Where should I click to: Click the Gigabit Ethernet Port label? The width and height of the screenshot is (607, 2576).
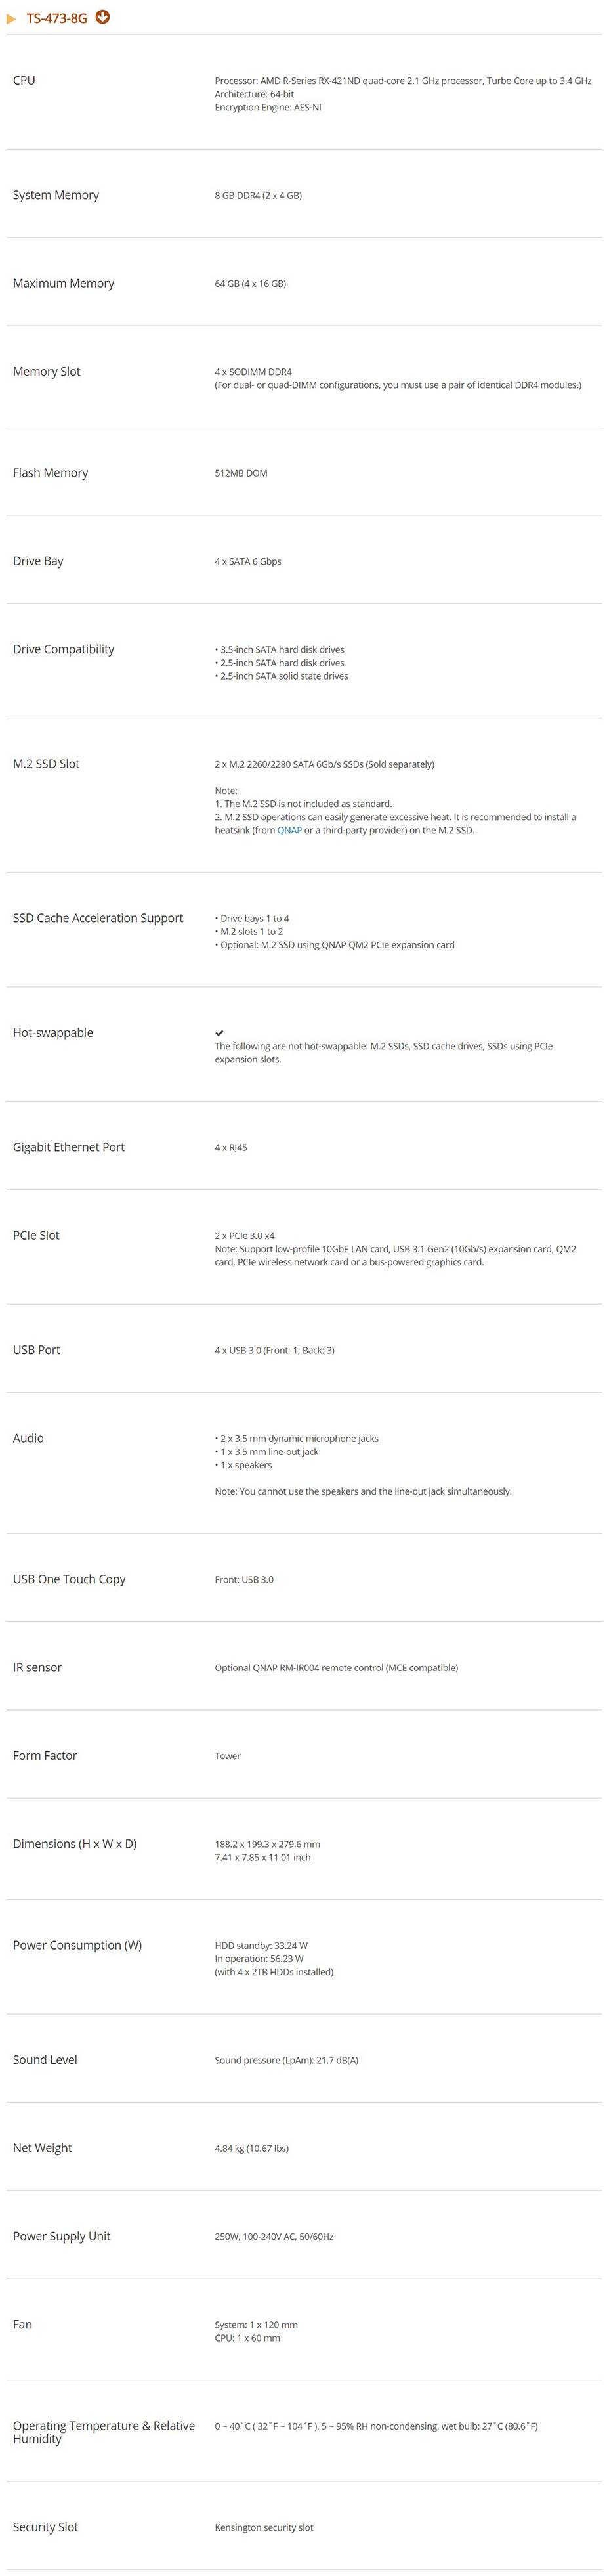point(69,1147)
